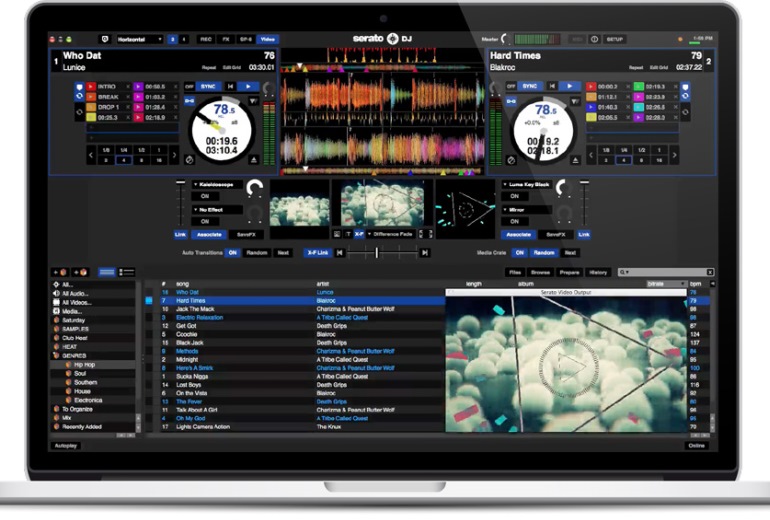Image resolution: width=770 pixels, height=520 pixels.
Task: Trigger the purple 00:58.5 cue on deck 1
Action: click(138, 86)
